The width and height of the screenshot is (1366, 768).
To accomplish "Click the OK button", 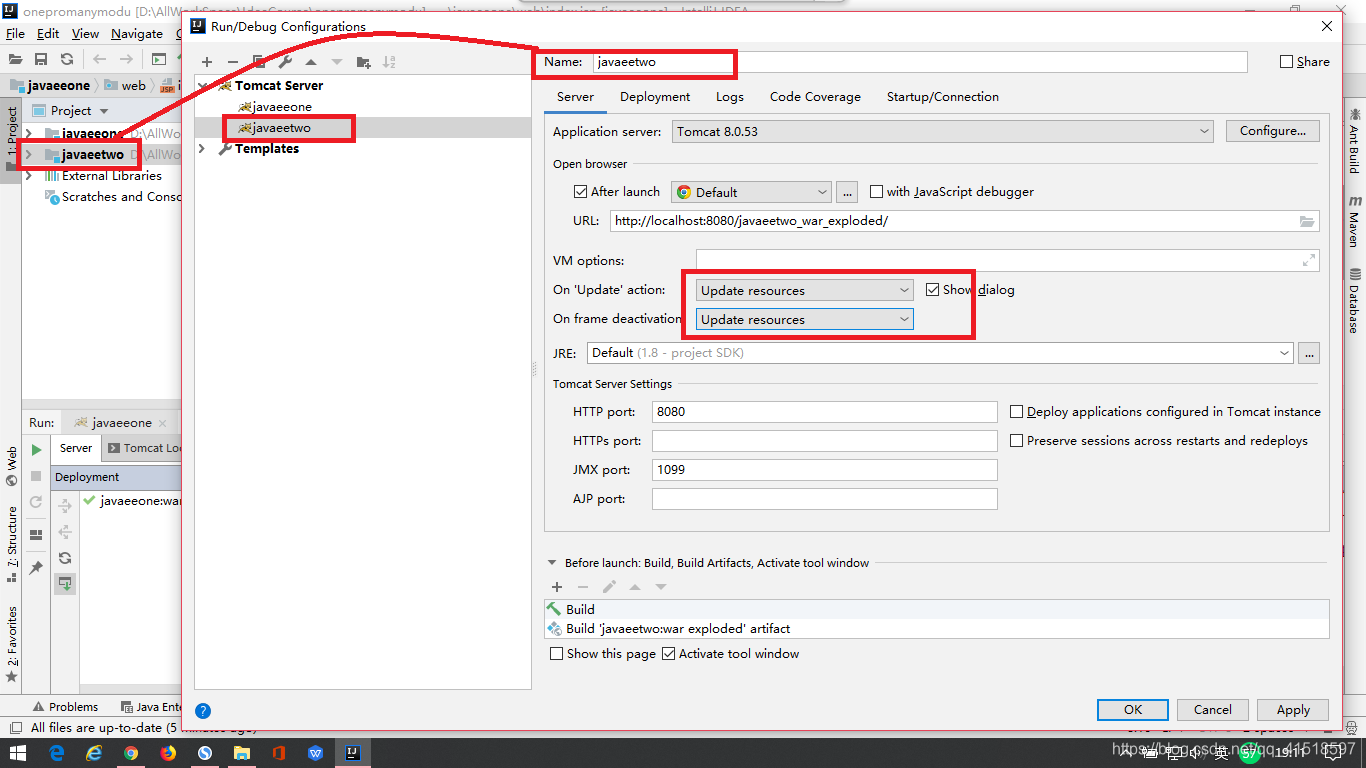I will [1133, 710].
